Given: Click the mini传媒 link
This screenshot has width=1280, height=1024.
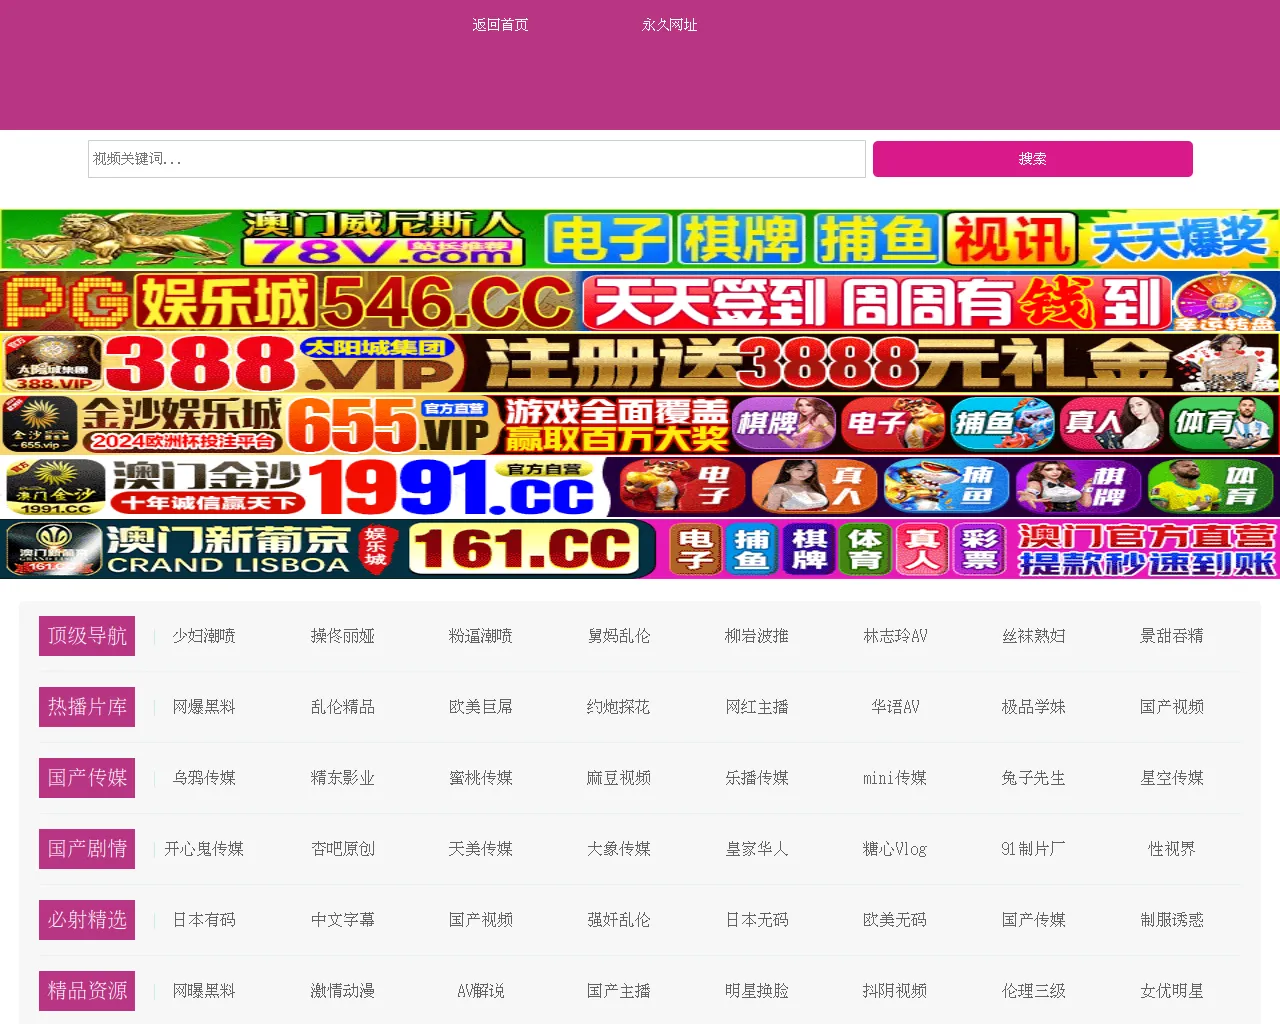Looking at the screenshot, I should (895, 778).
